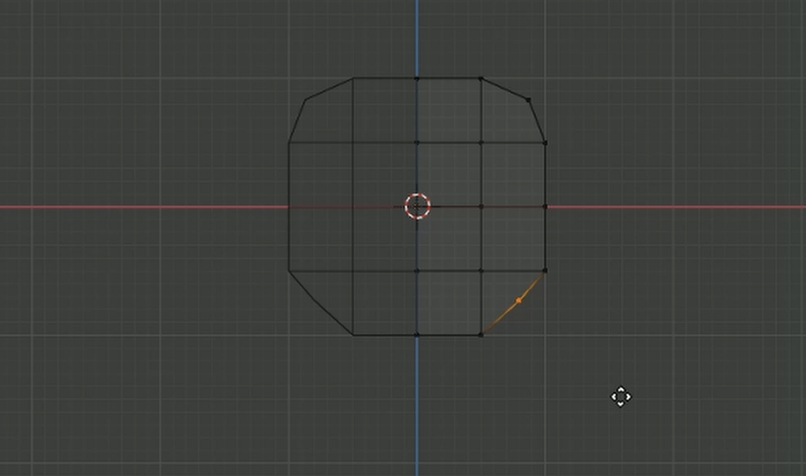Select the orange highlighted vertex on the mesh
The height and width of the screenshot is (476, 806).
pos(519,300)
